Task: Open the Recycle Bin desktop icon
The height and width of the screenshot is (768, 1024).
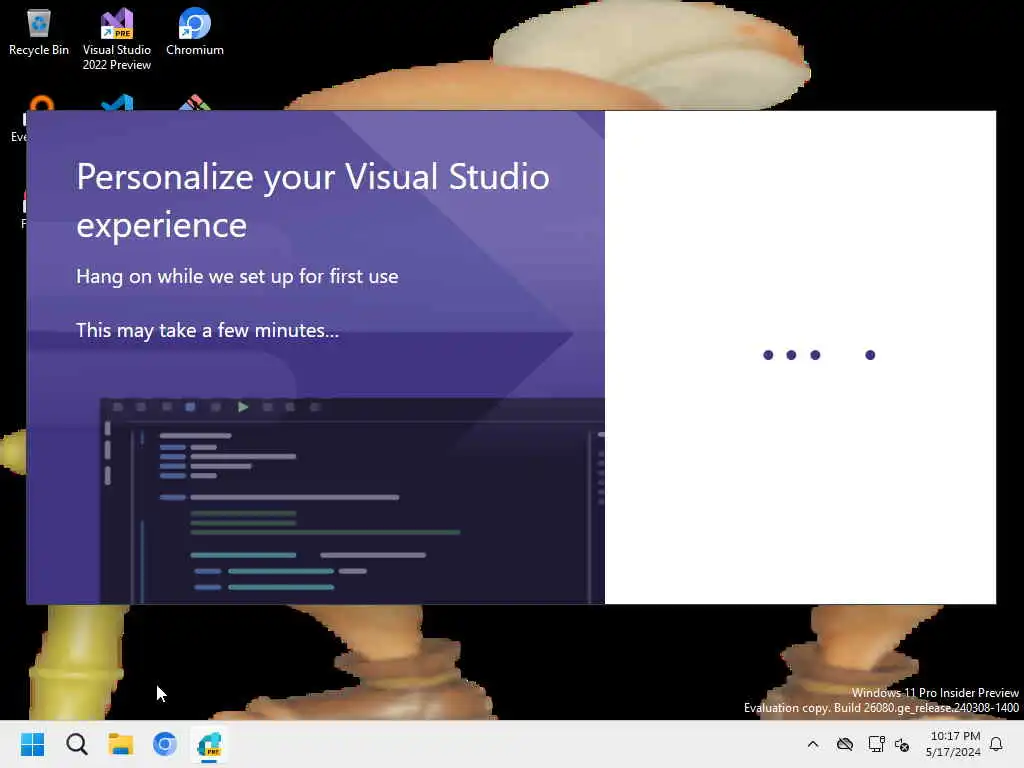Action: (39, 32)
